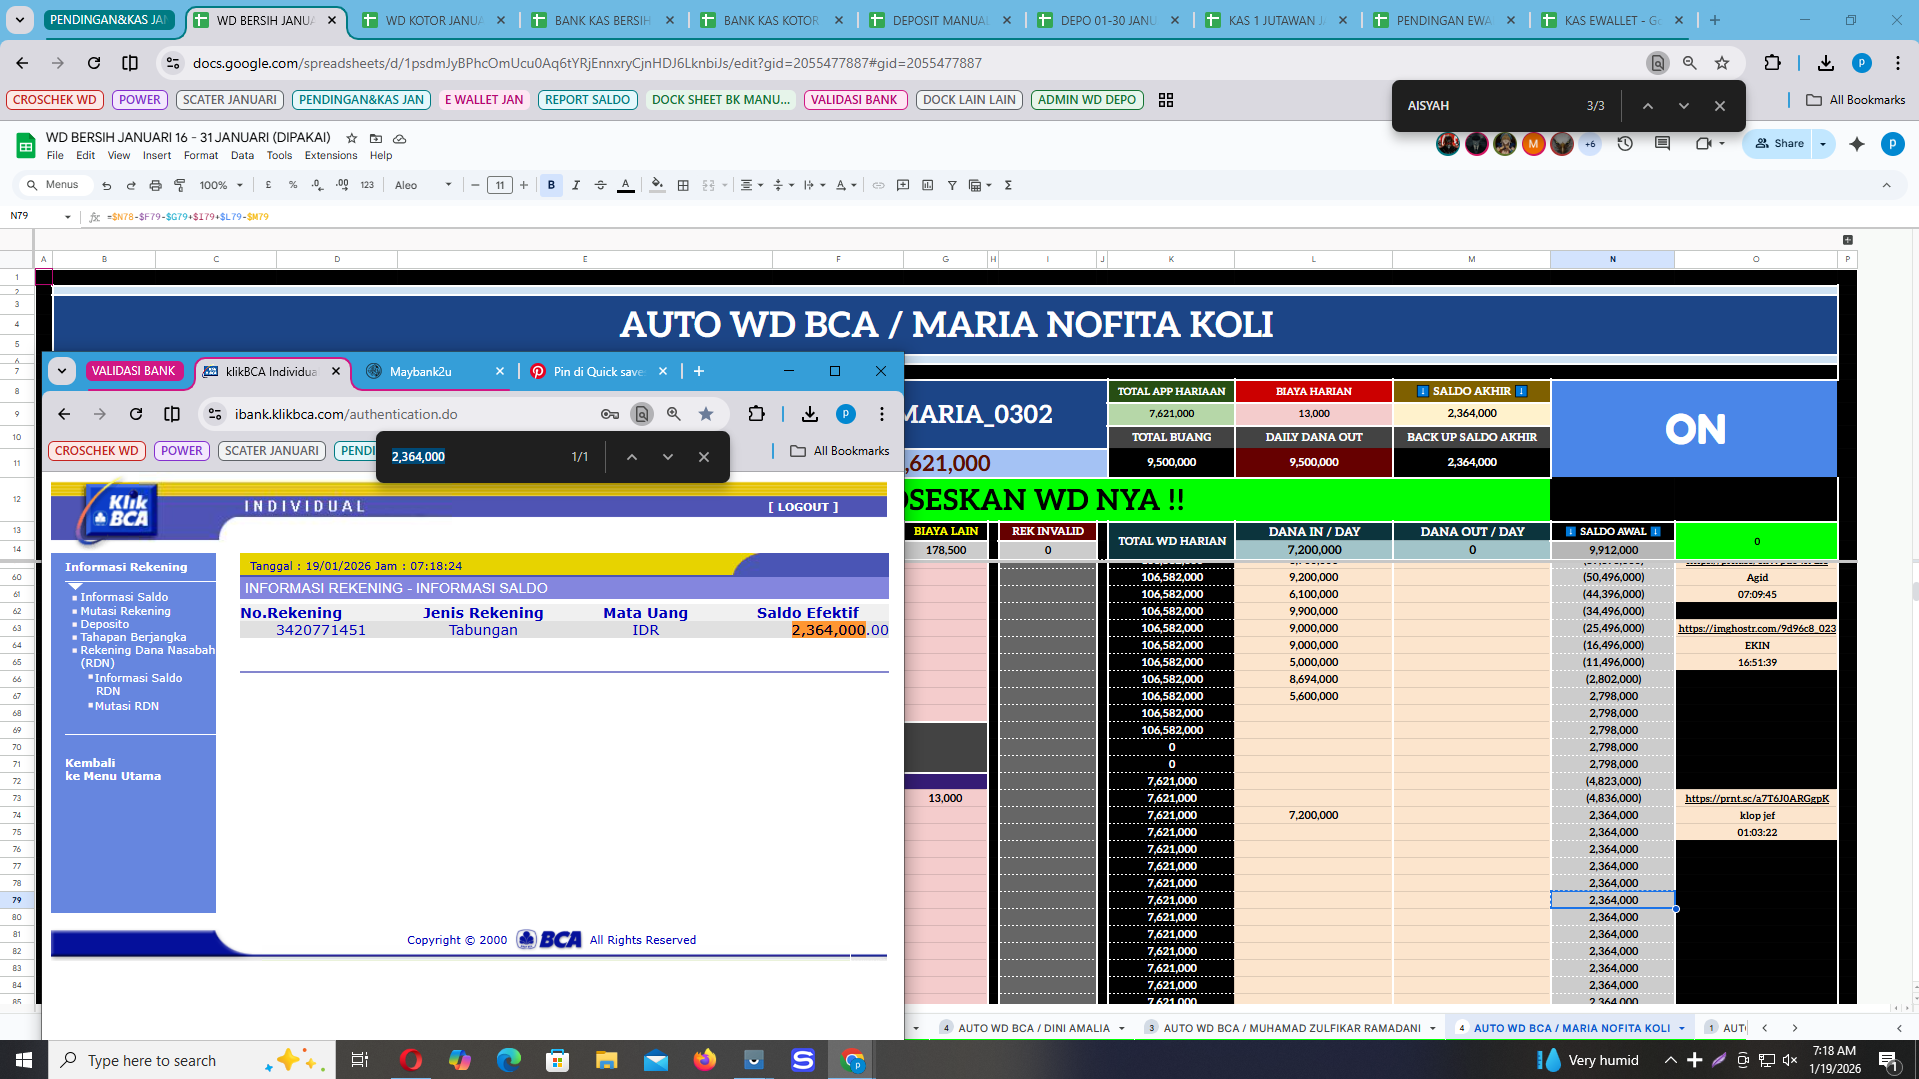Screen dimensions: 1919x1079
Task: Format the cell as percent
Action: [x=293, y=185]
